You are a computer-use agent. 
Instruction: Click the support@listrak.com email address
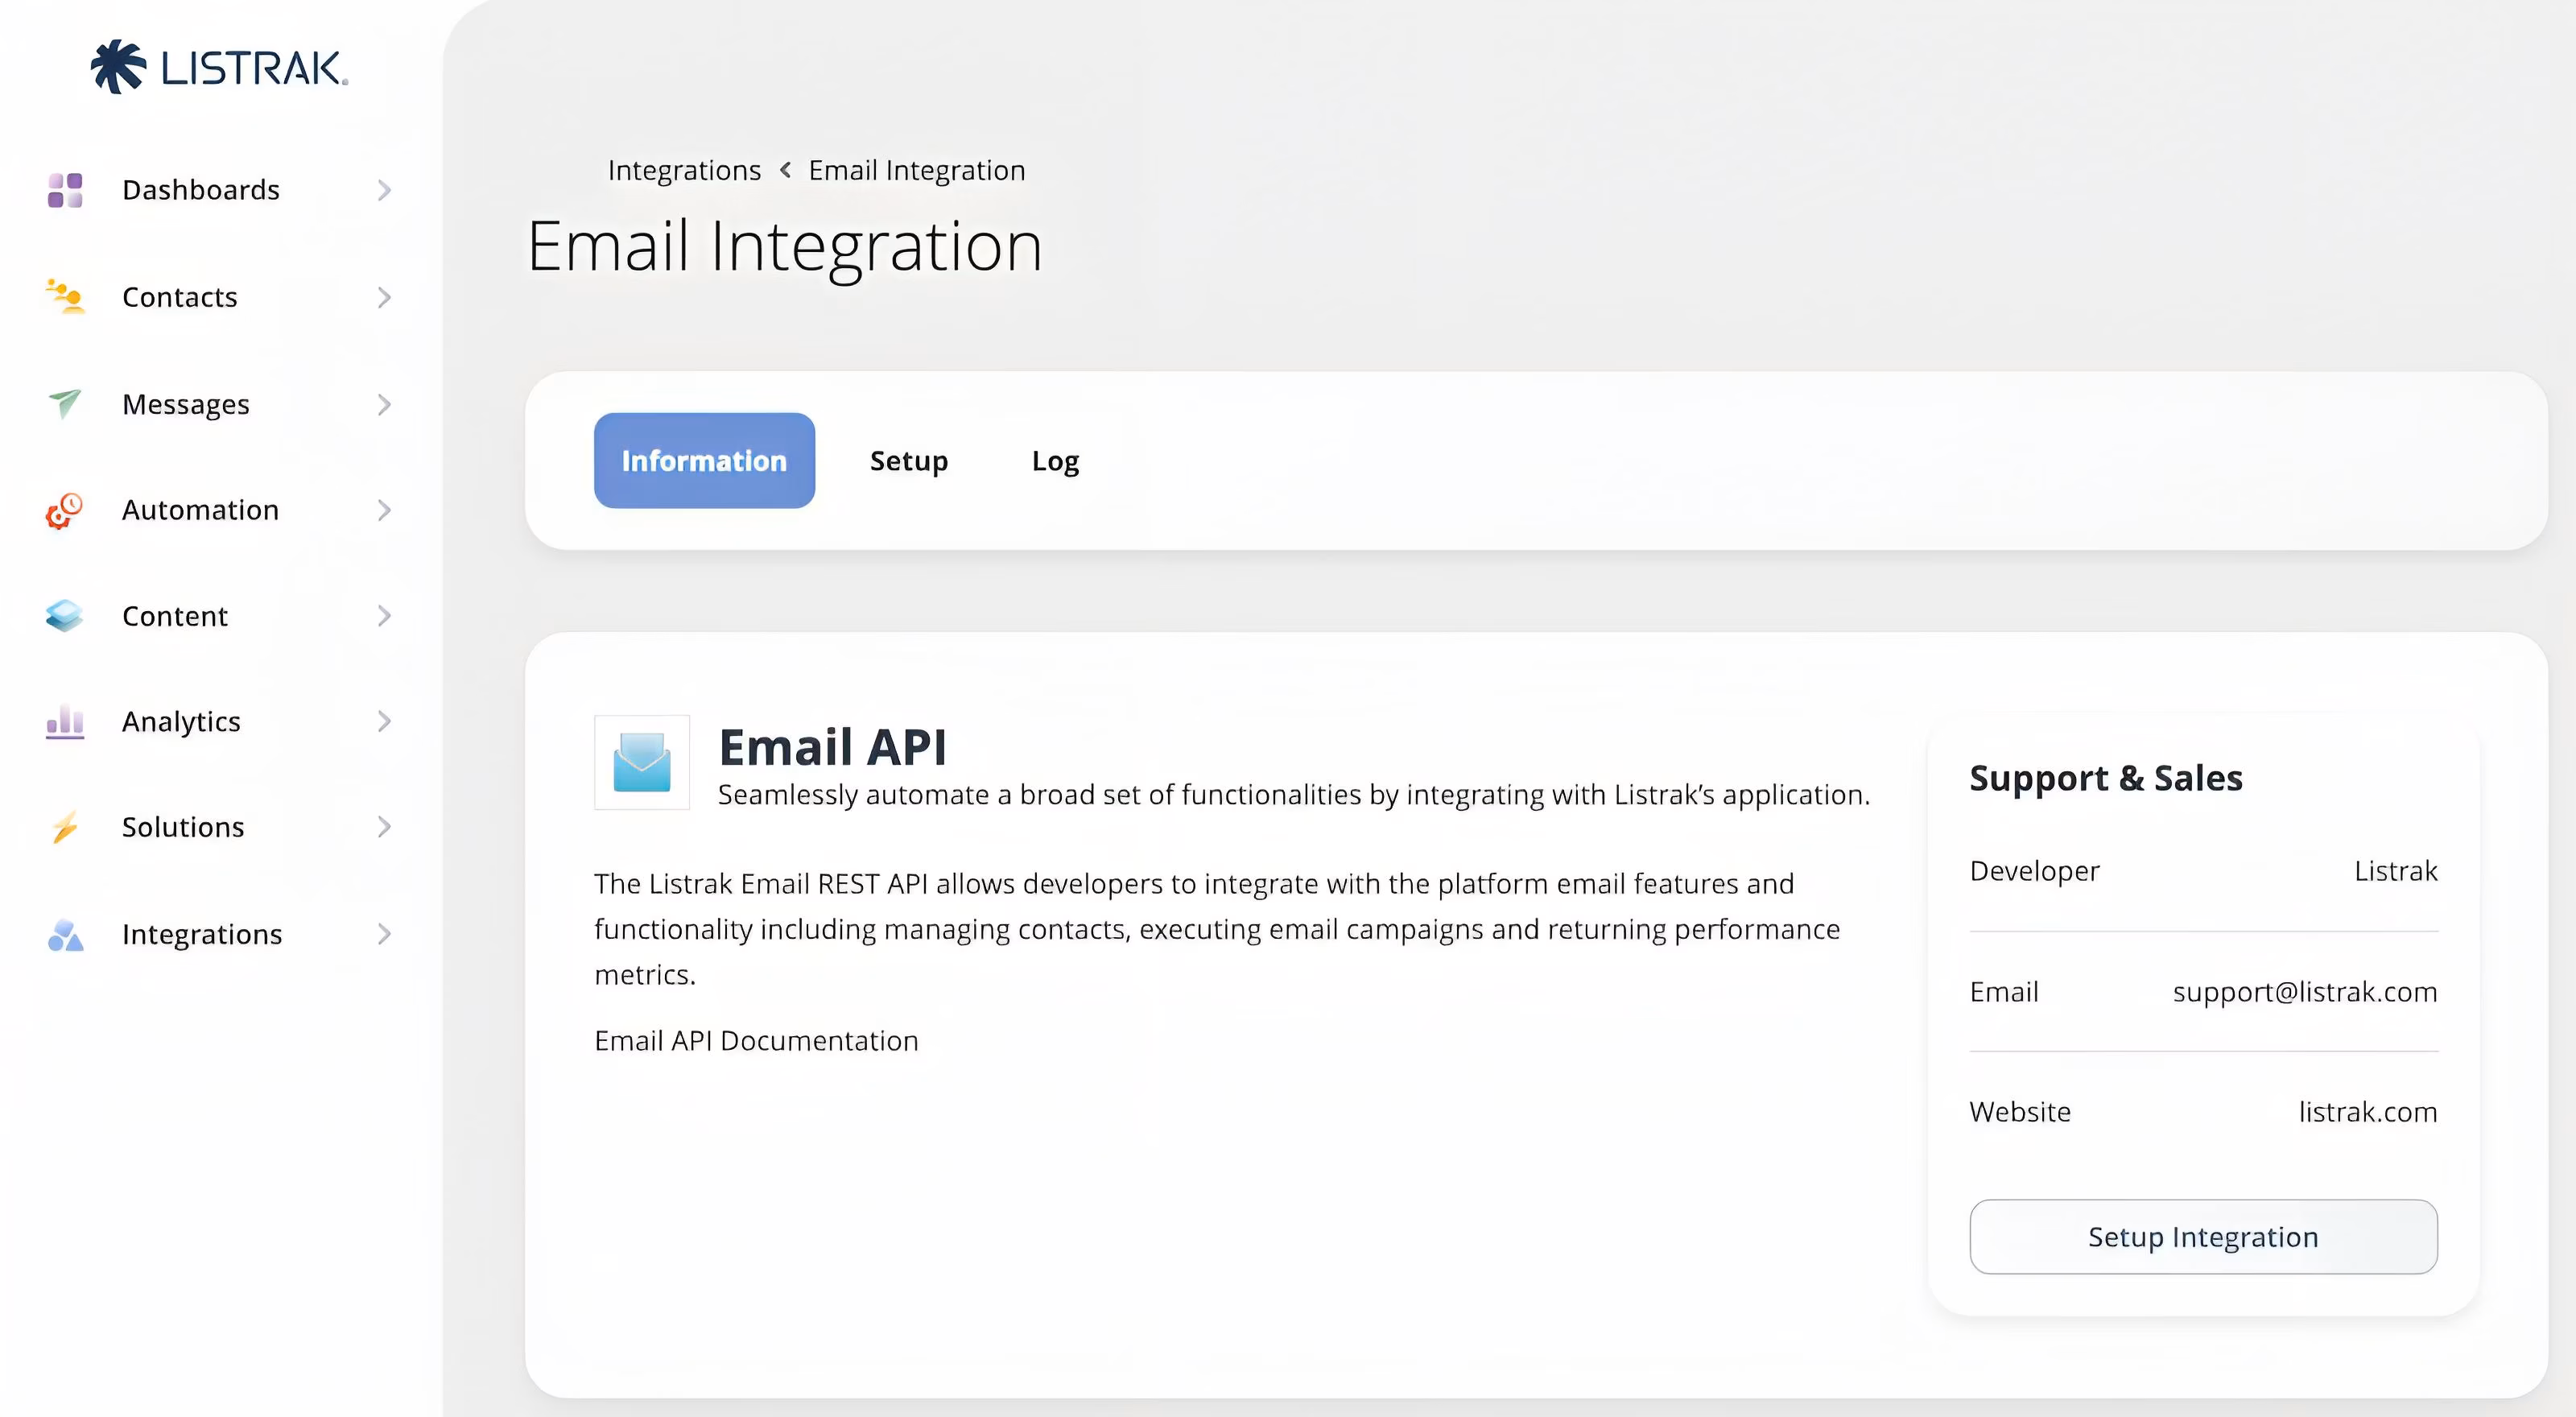(x=2305, y=992)
